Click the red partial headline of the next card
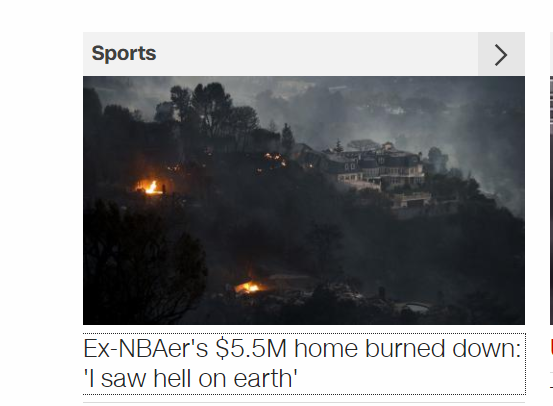Image resolution: width=553 pixels, height=406 pixels. [x=551, y=348]
